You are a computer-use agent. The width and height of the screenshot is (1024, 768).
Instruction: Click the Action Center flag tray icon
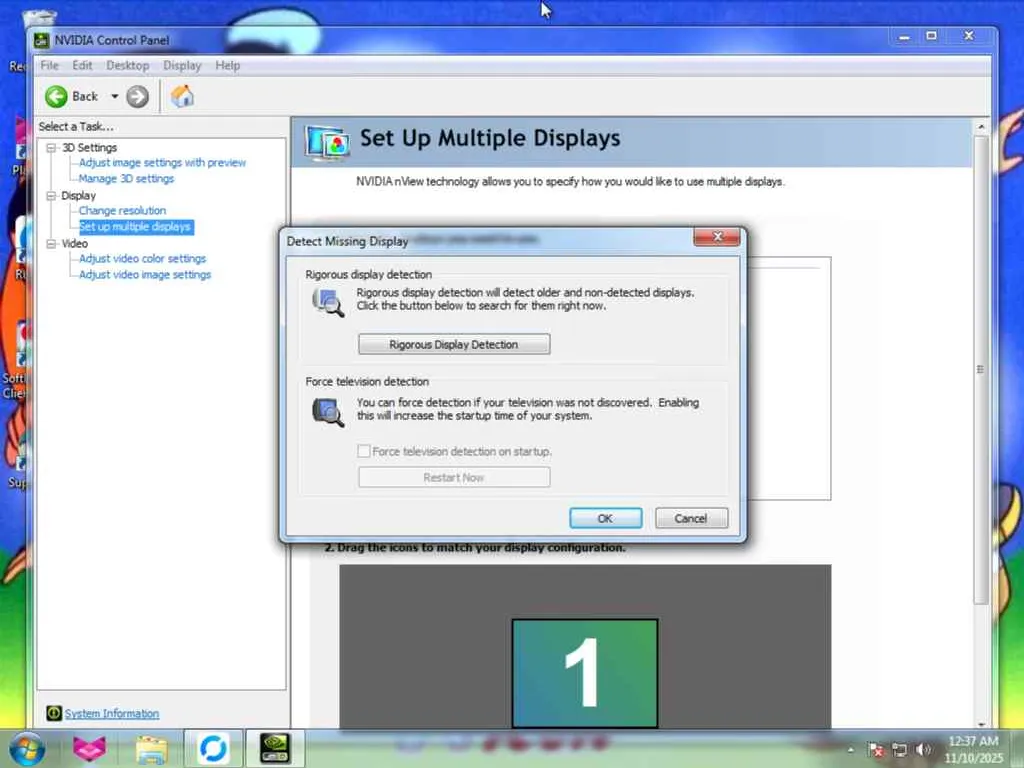[x=876, y=750]
